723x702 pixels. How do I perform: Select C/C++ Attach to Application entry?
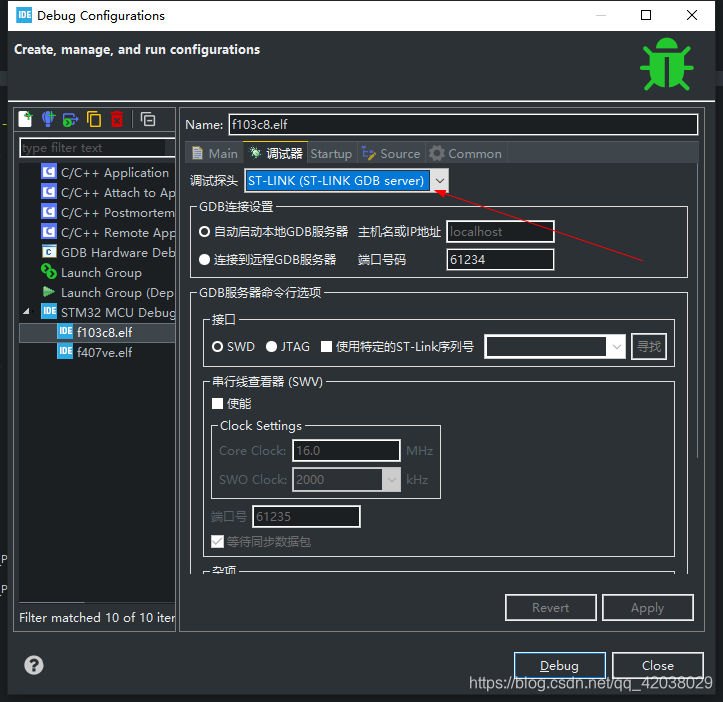107,192
